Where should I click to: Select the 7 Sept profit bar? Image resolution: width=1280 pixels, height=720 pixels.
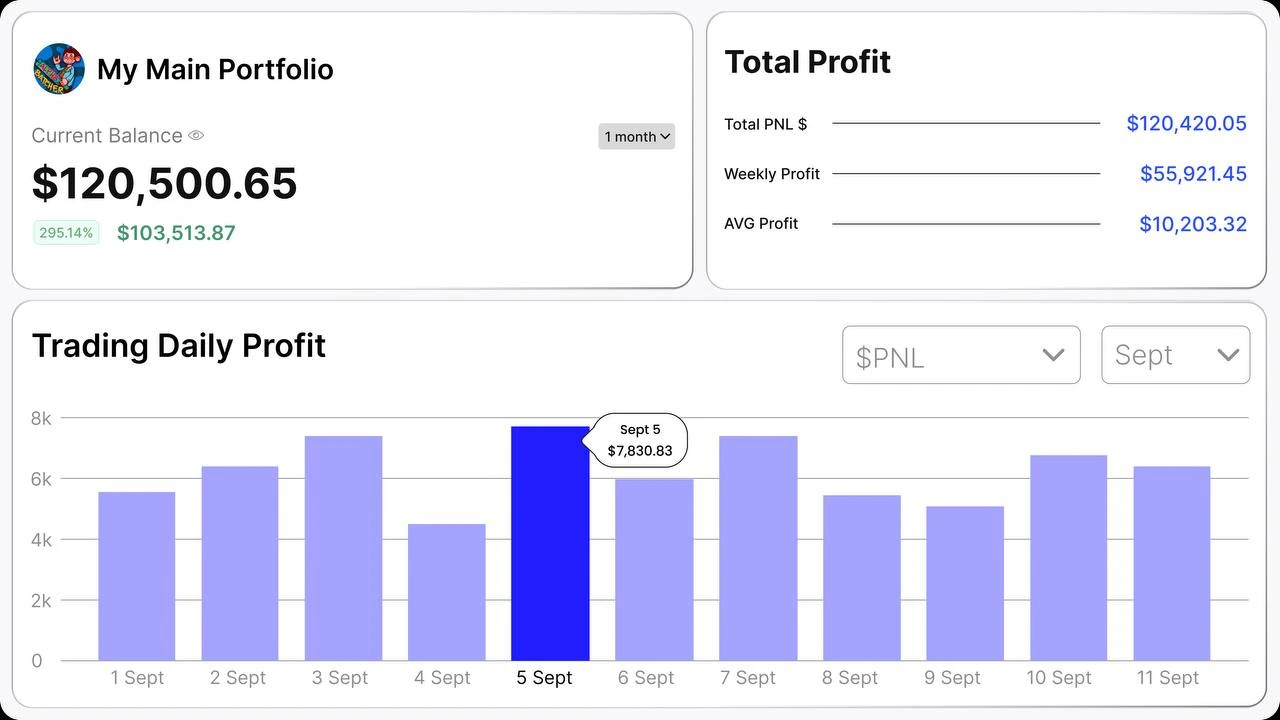758,548
